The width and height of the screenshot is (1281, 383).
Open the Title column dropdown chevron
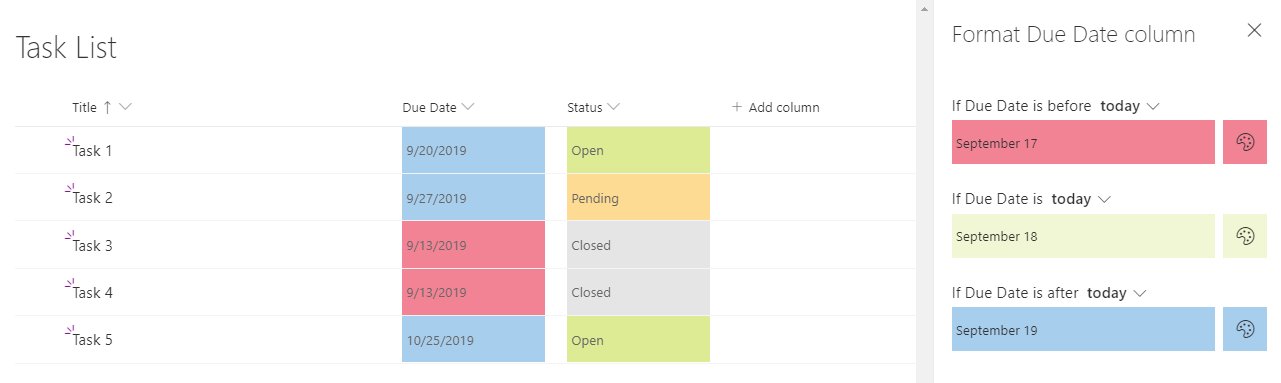click(x=125, y=107)
